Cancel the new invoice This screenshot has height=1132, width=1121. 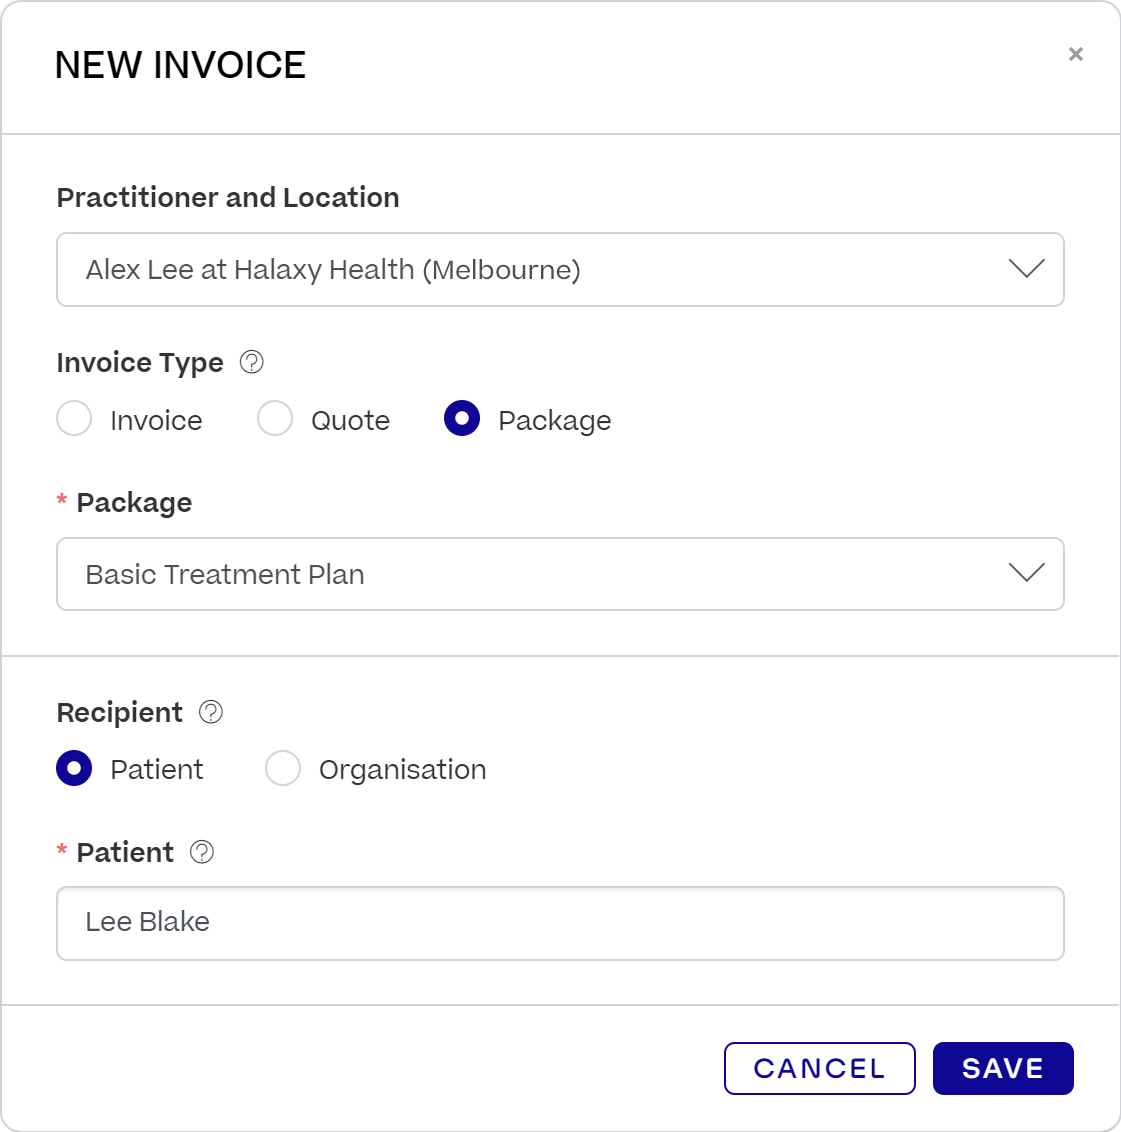(x=819, y=1068)
